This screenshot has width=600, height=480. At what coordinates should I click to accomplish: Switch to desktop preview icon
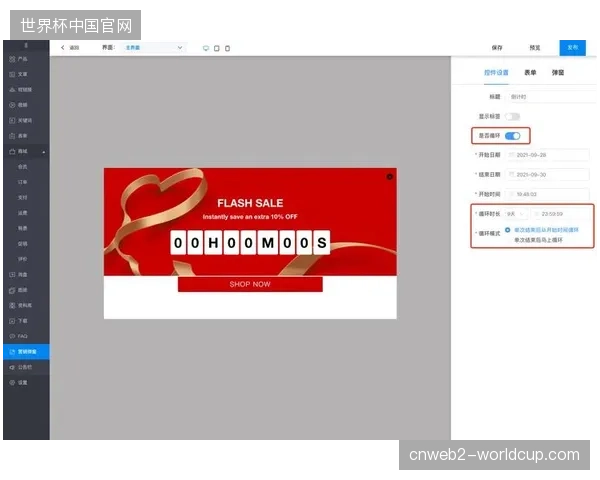(206, 48)
